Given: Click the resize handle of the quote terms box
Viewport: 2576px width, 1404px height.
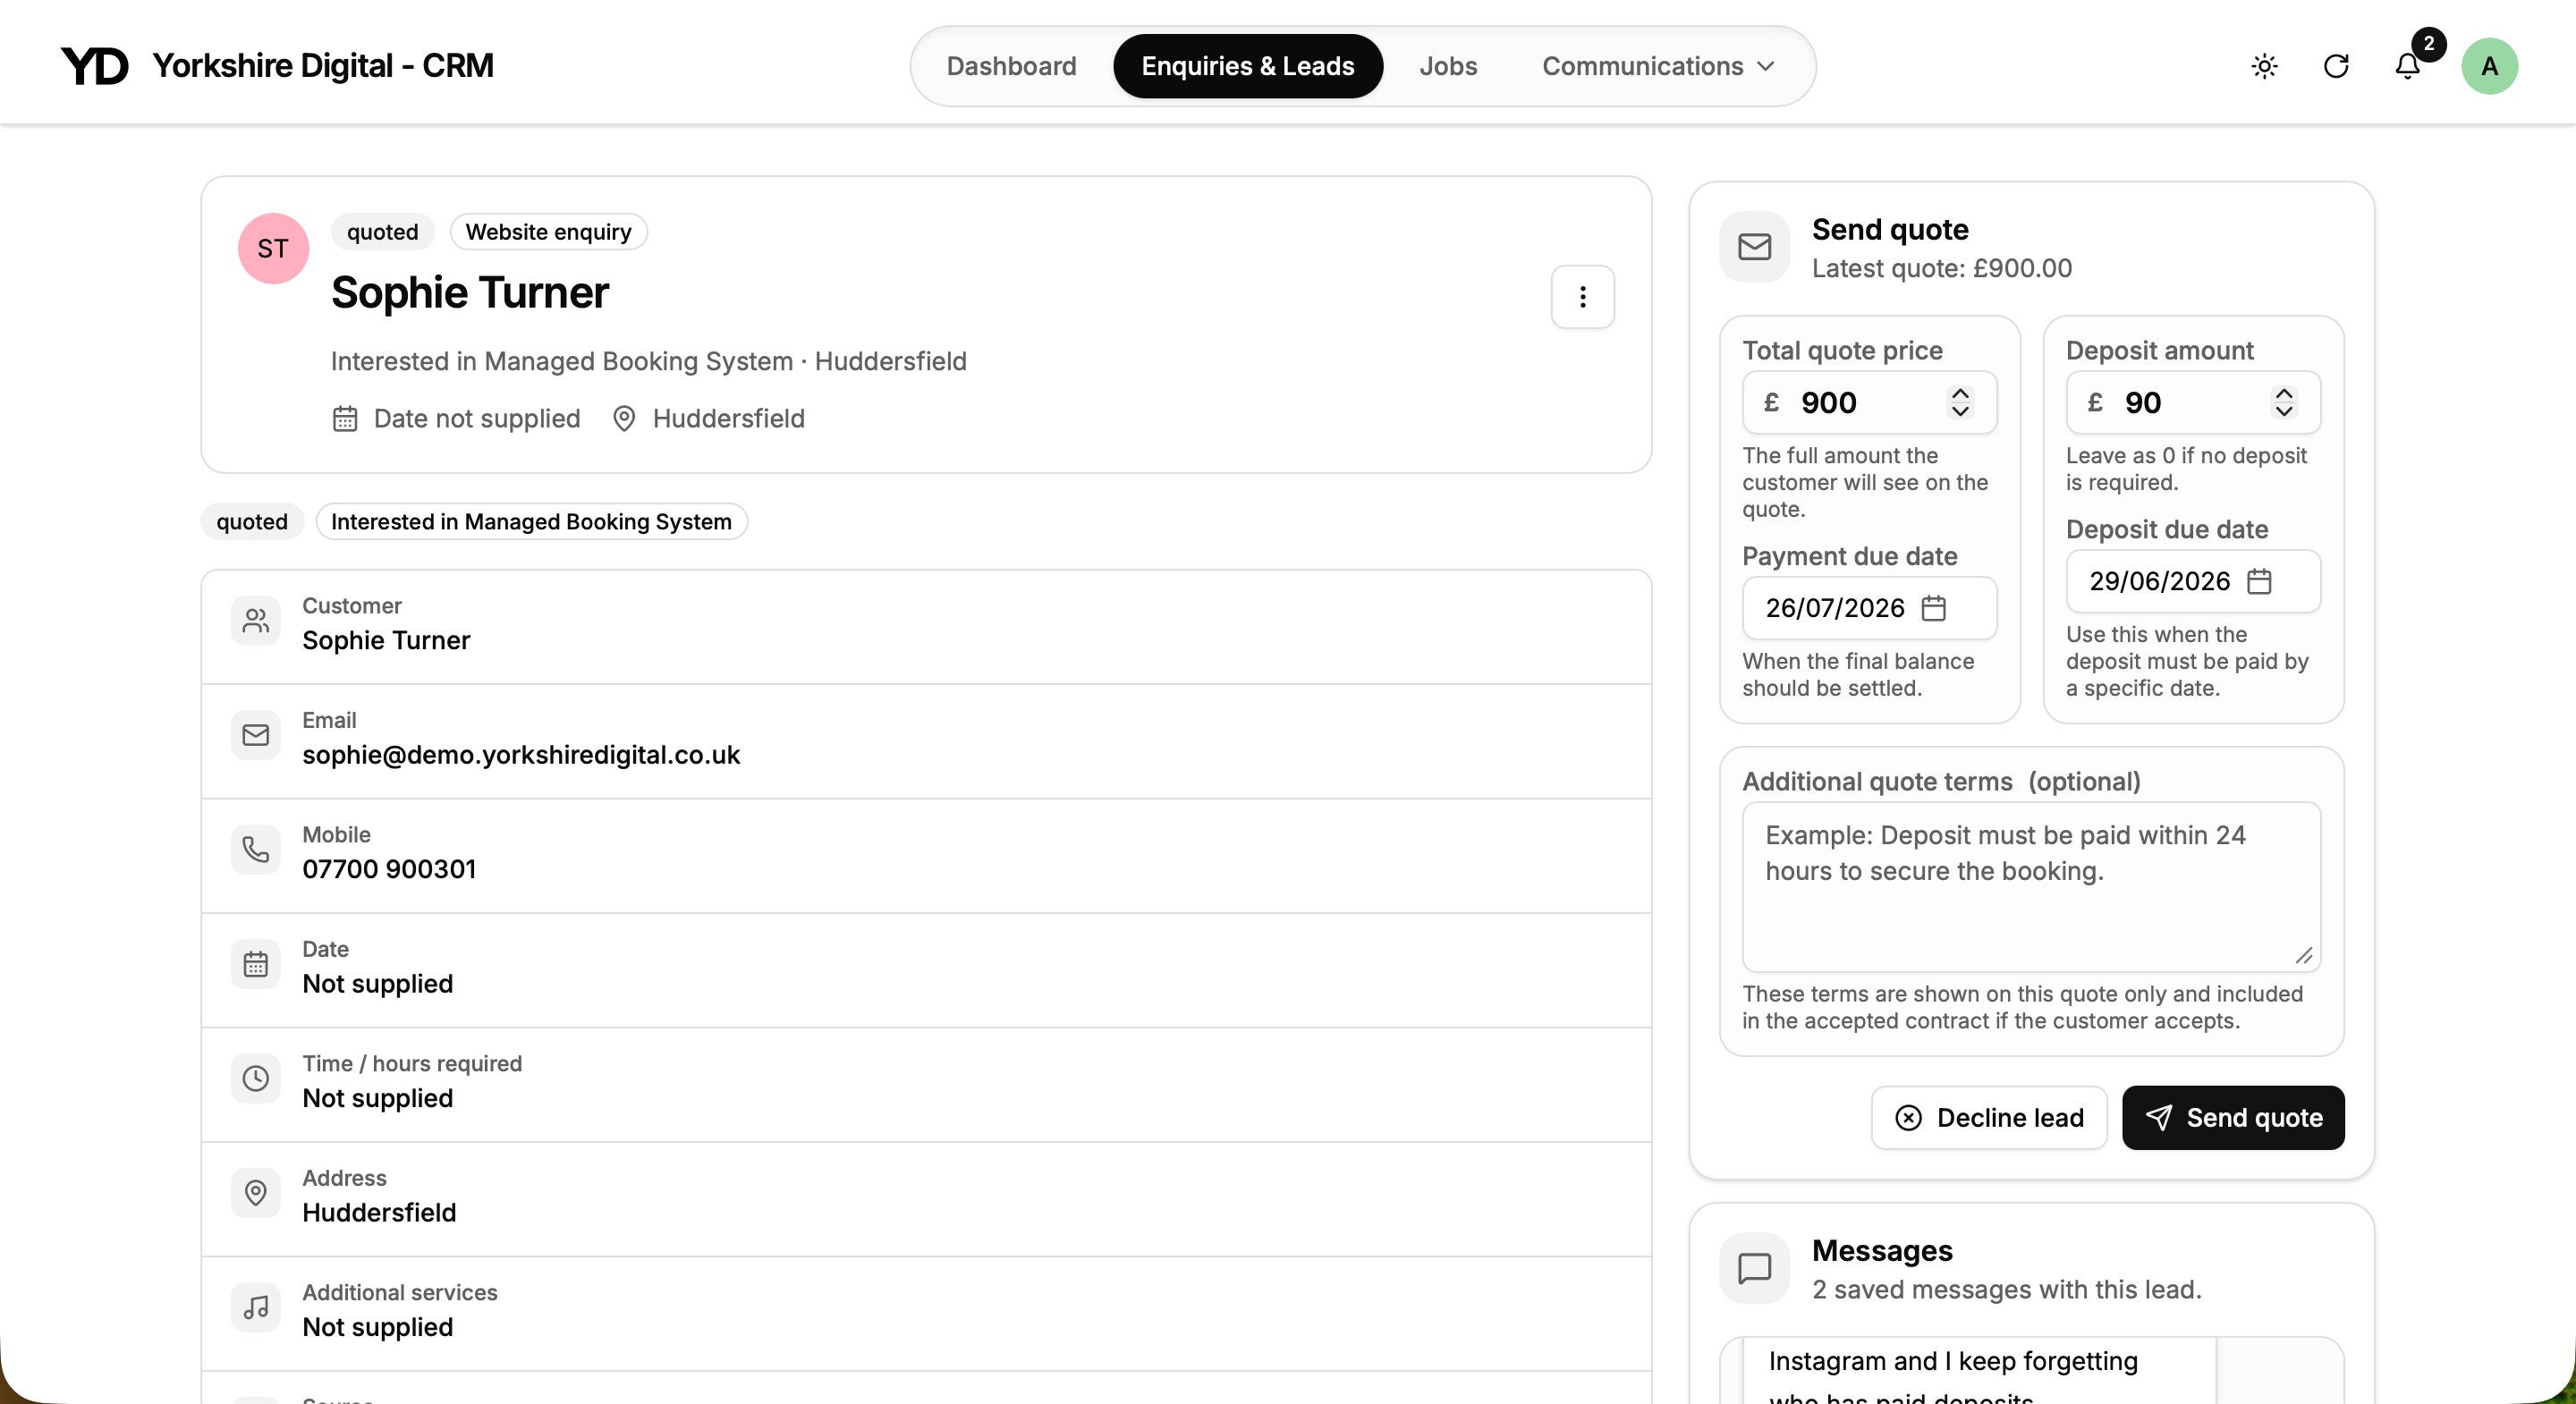Looking at the screenshot, I should (x=2304, y=956).
